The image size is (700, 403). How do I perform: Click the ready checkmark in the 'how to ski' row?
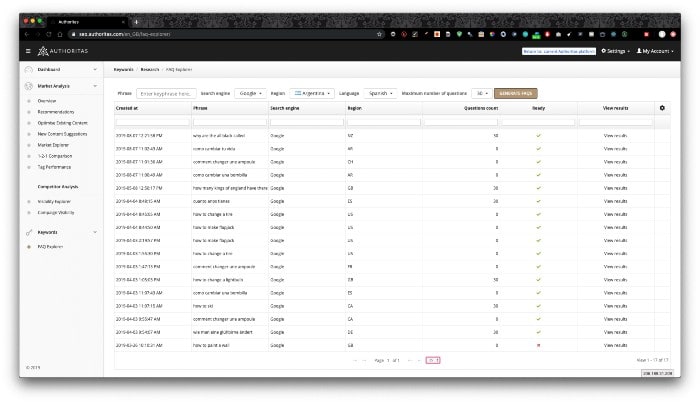tap(538, 306)
